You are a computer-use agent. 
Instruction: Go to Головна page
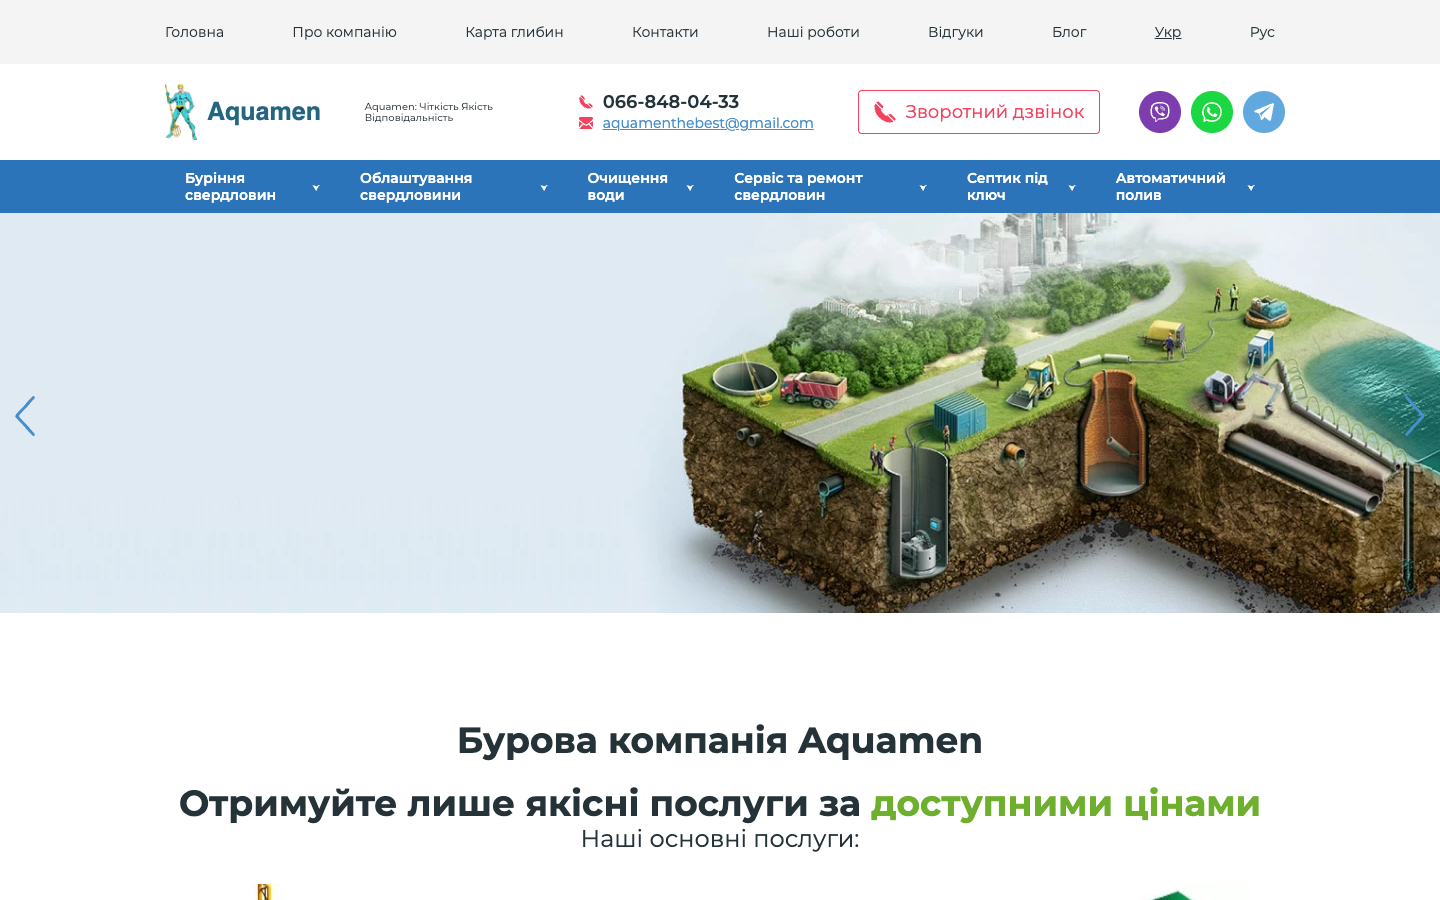coord(194,32)
